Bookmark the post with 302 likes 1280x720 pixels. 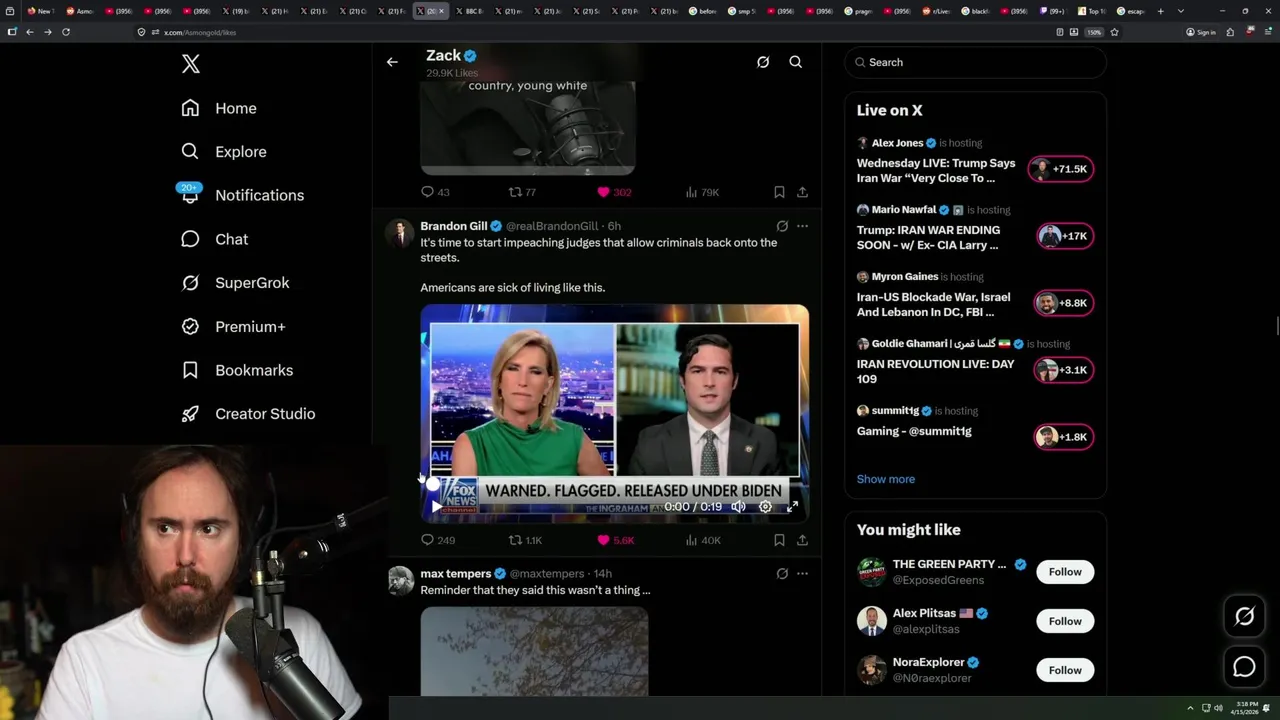click(x=779, y=192)
